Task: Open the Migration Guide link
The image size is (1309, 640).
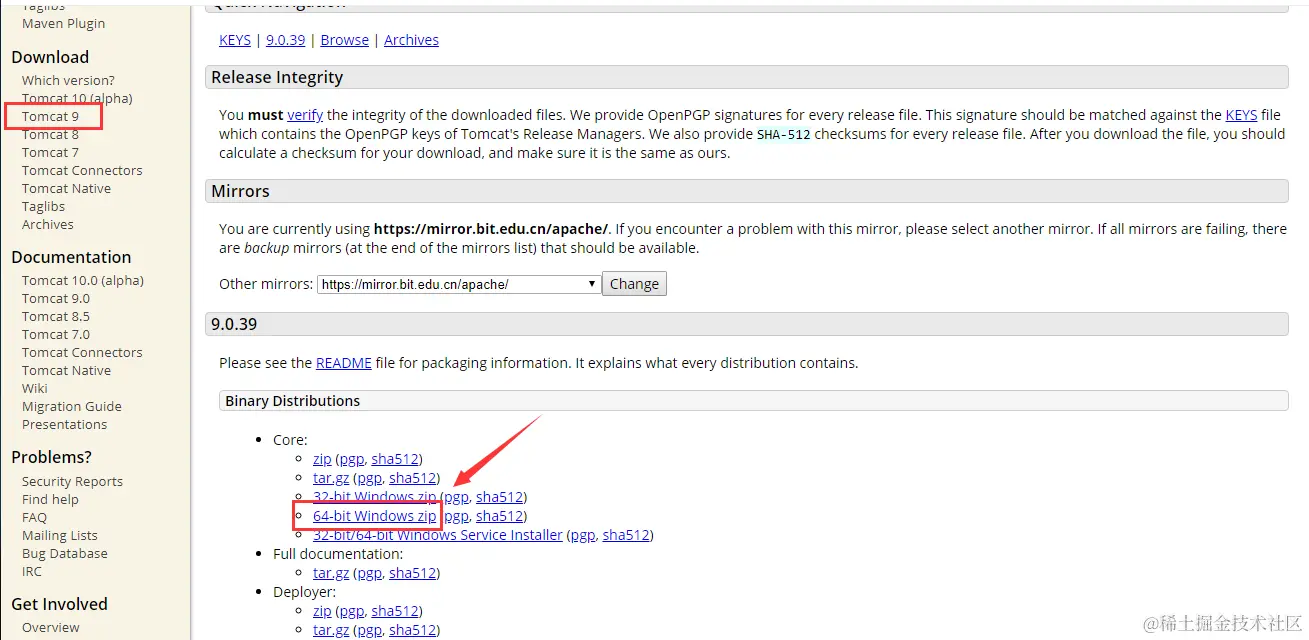Action: point(72,406)
